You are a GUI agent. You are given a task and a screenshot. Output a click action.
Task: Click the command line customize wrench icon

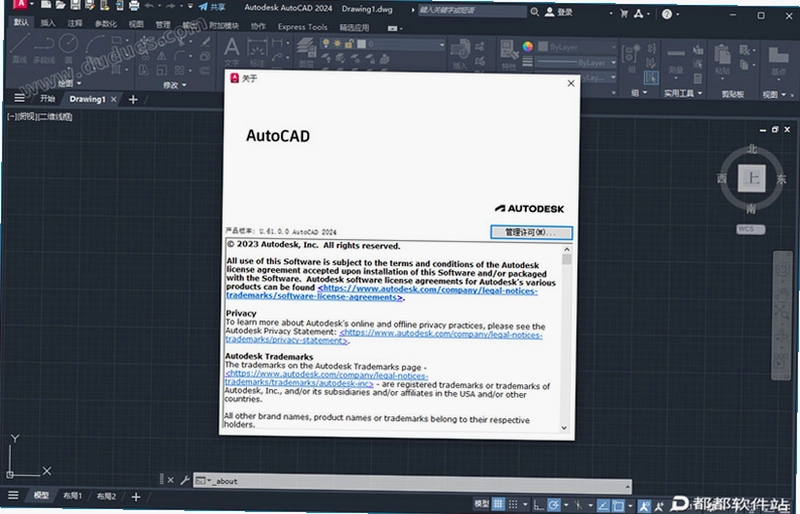[185, 480]
